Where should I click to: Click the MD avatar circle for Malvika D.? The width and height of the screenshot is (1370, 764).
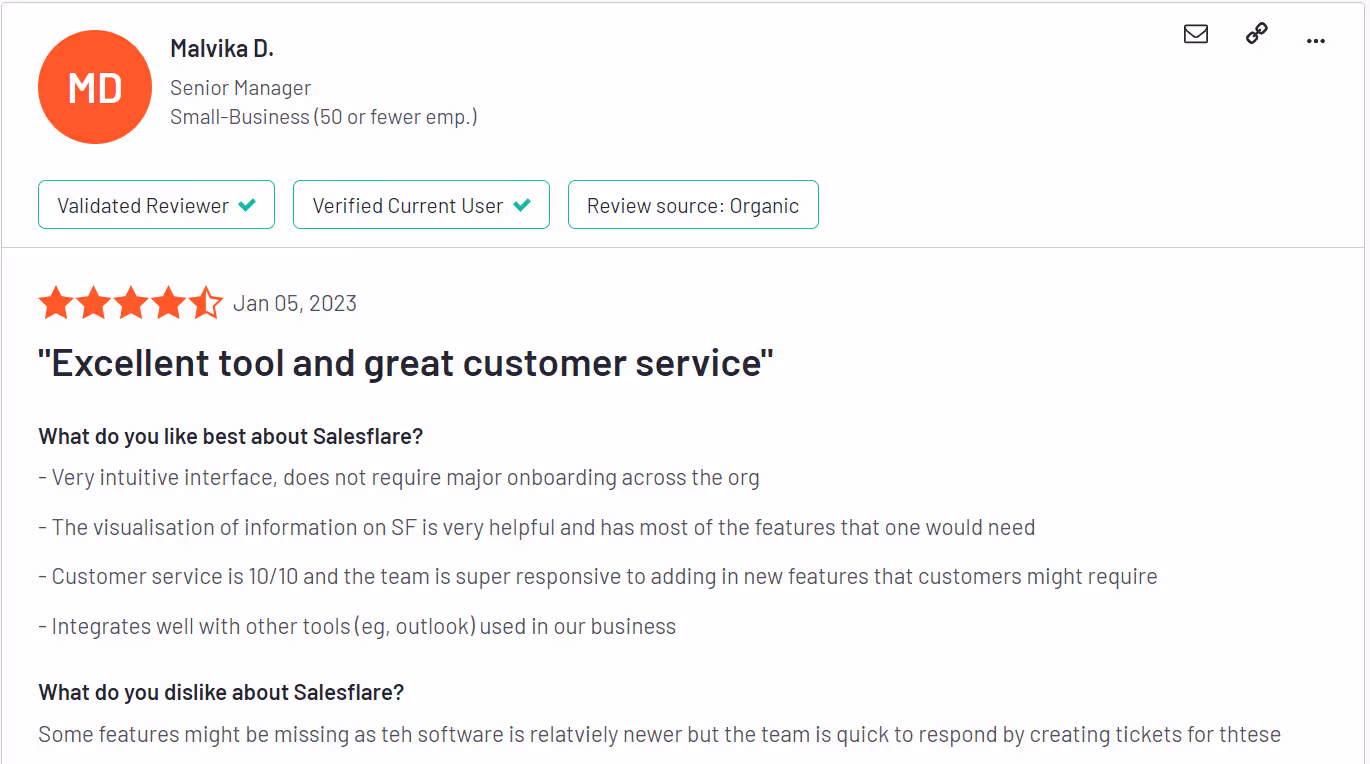pos(95,87)
